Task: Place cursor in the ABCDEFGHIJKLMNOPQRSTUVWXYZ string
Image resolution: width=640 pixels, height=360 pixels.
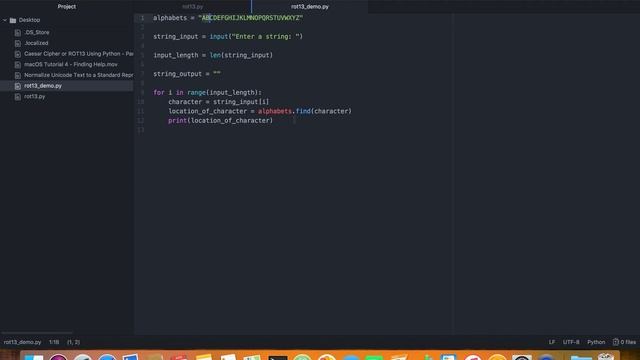Action: [x=251, y=18]
